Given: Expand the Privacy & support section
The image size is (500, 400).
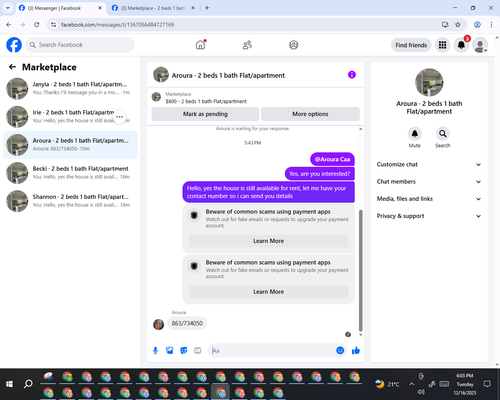Looking at the screenshot, I should 429,216.
